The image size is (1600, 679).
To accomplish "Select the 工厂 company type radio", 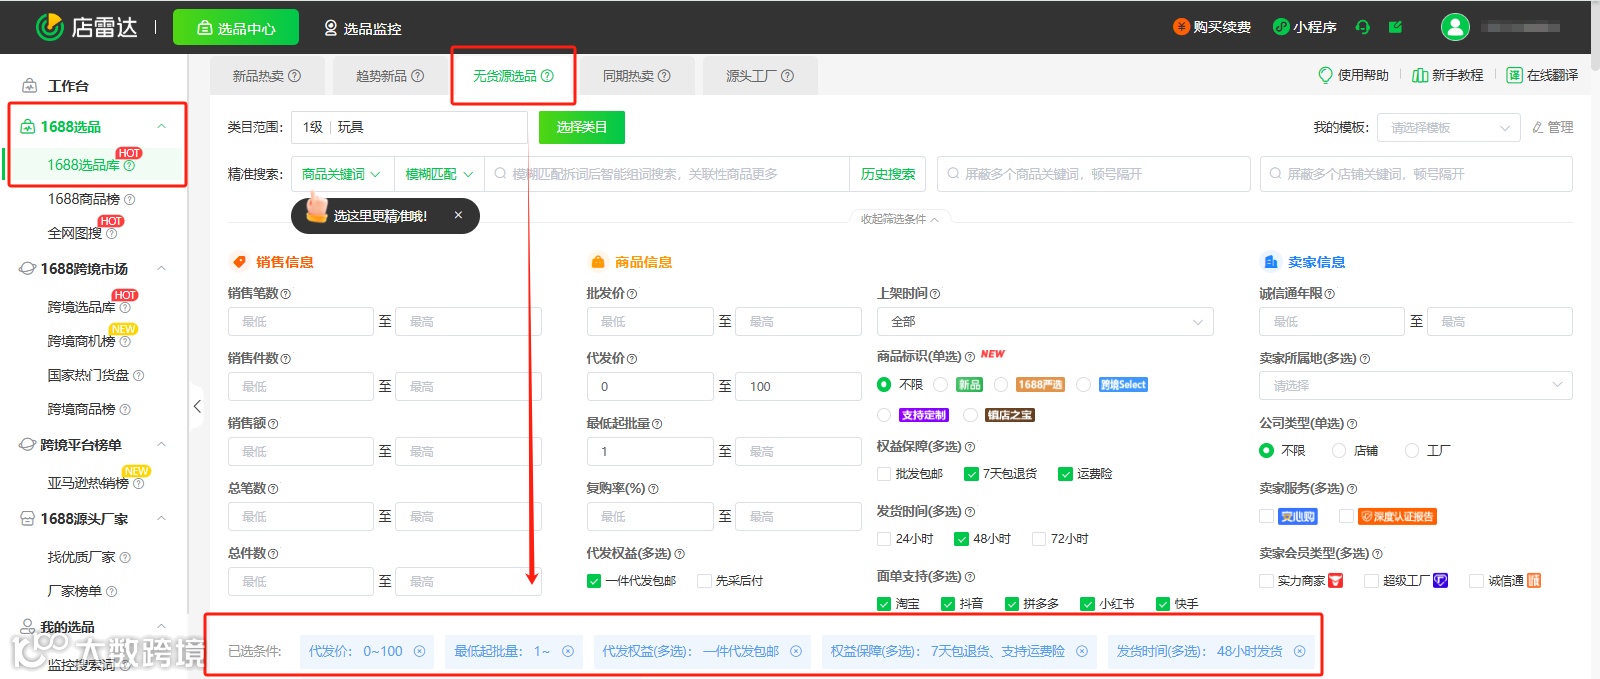I will point(1412,451).
